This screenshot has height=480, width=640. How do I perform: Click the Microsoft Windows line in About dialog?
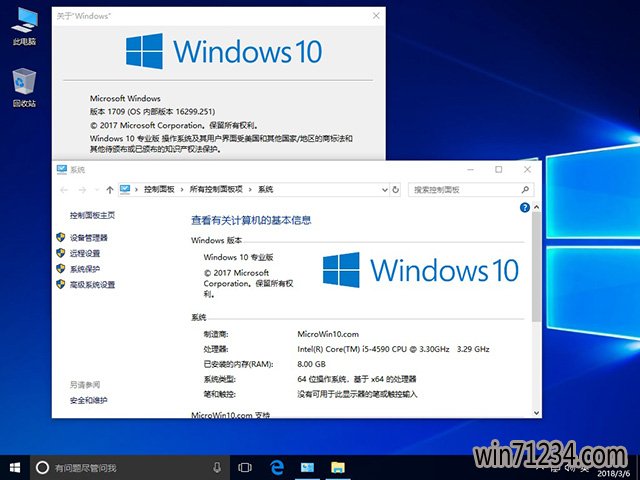point(125,98)
